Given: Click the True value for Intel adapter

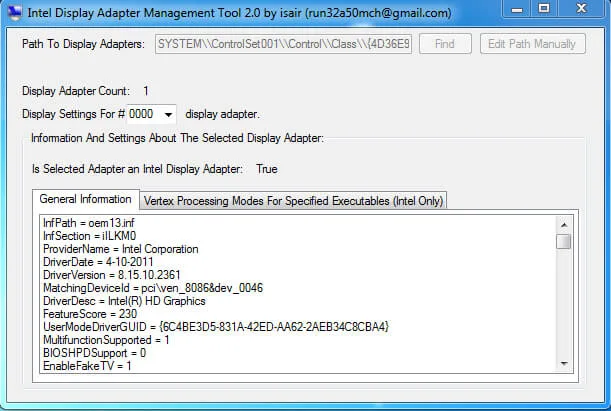Looking at the screenshot, I should coord(267,169).
